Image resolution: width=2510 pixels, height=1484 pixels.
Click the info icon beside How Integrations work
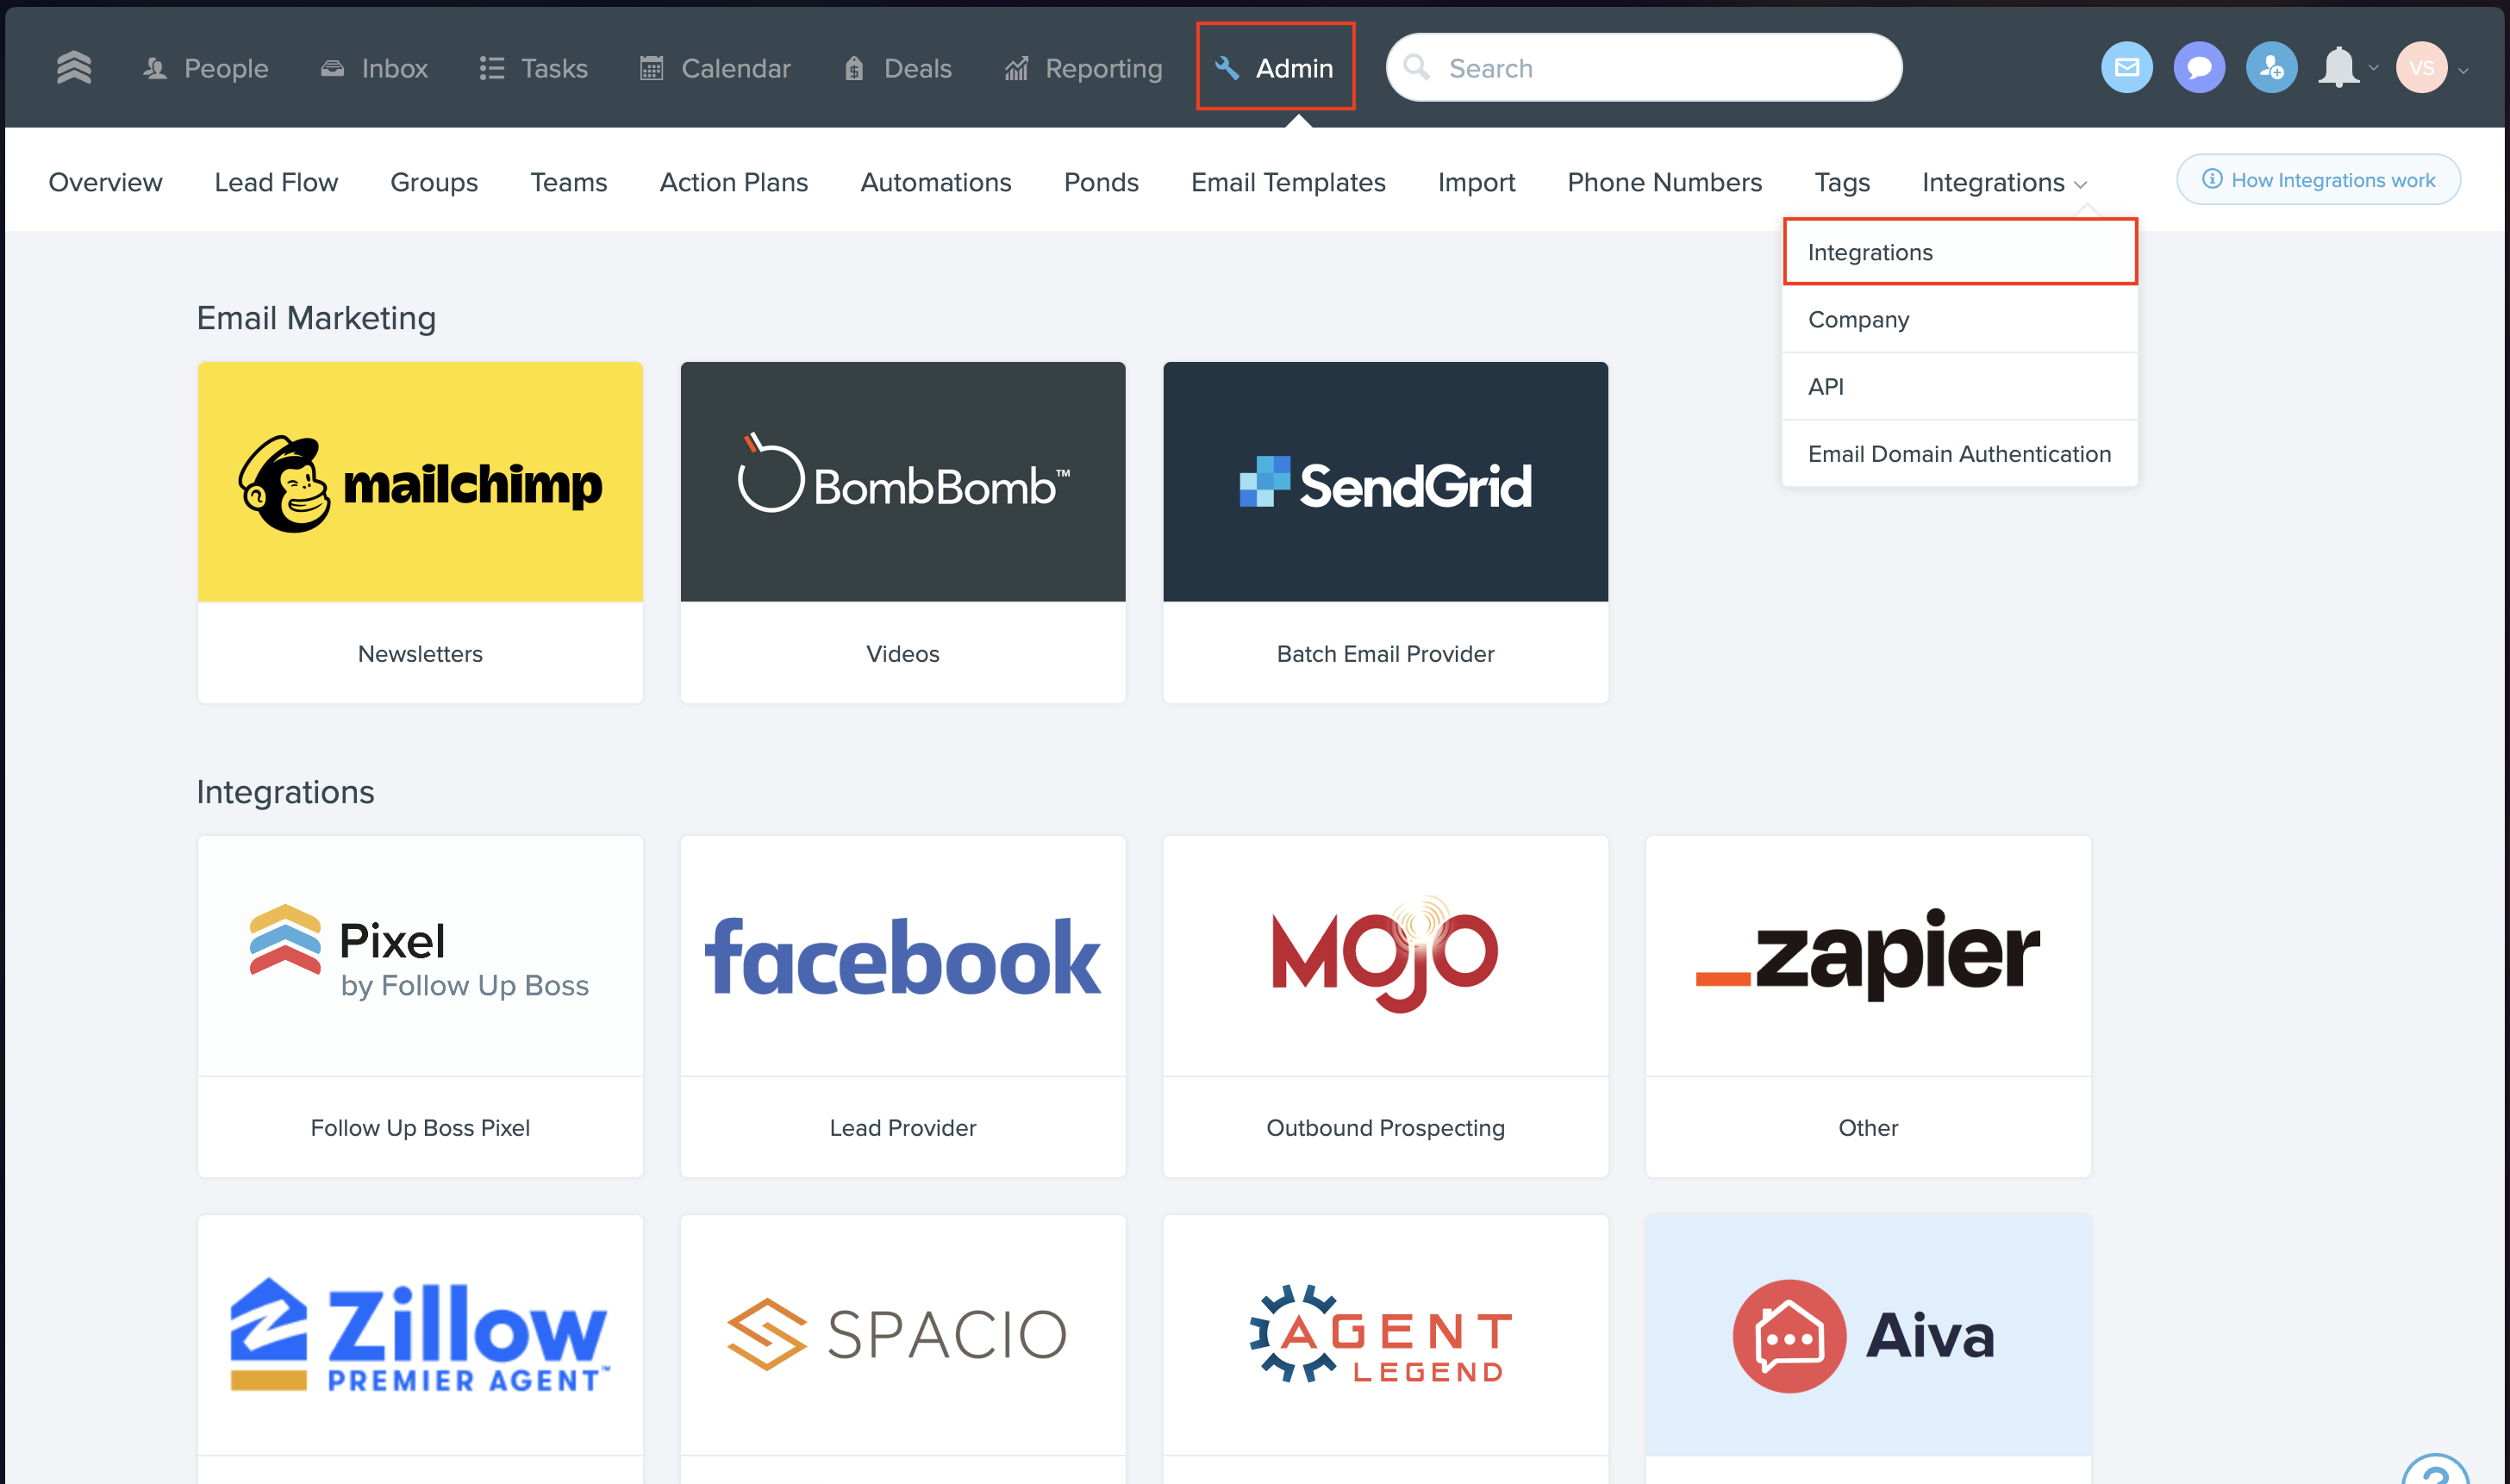click(x=2212, y=179)
